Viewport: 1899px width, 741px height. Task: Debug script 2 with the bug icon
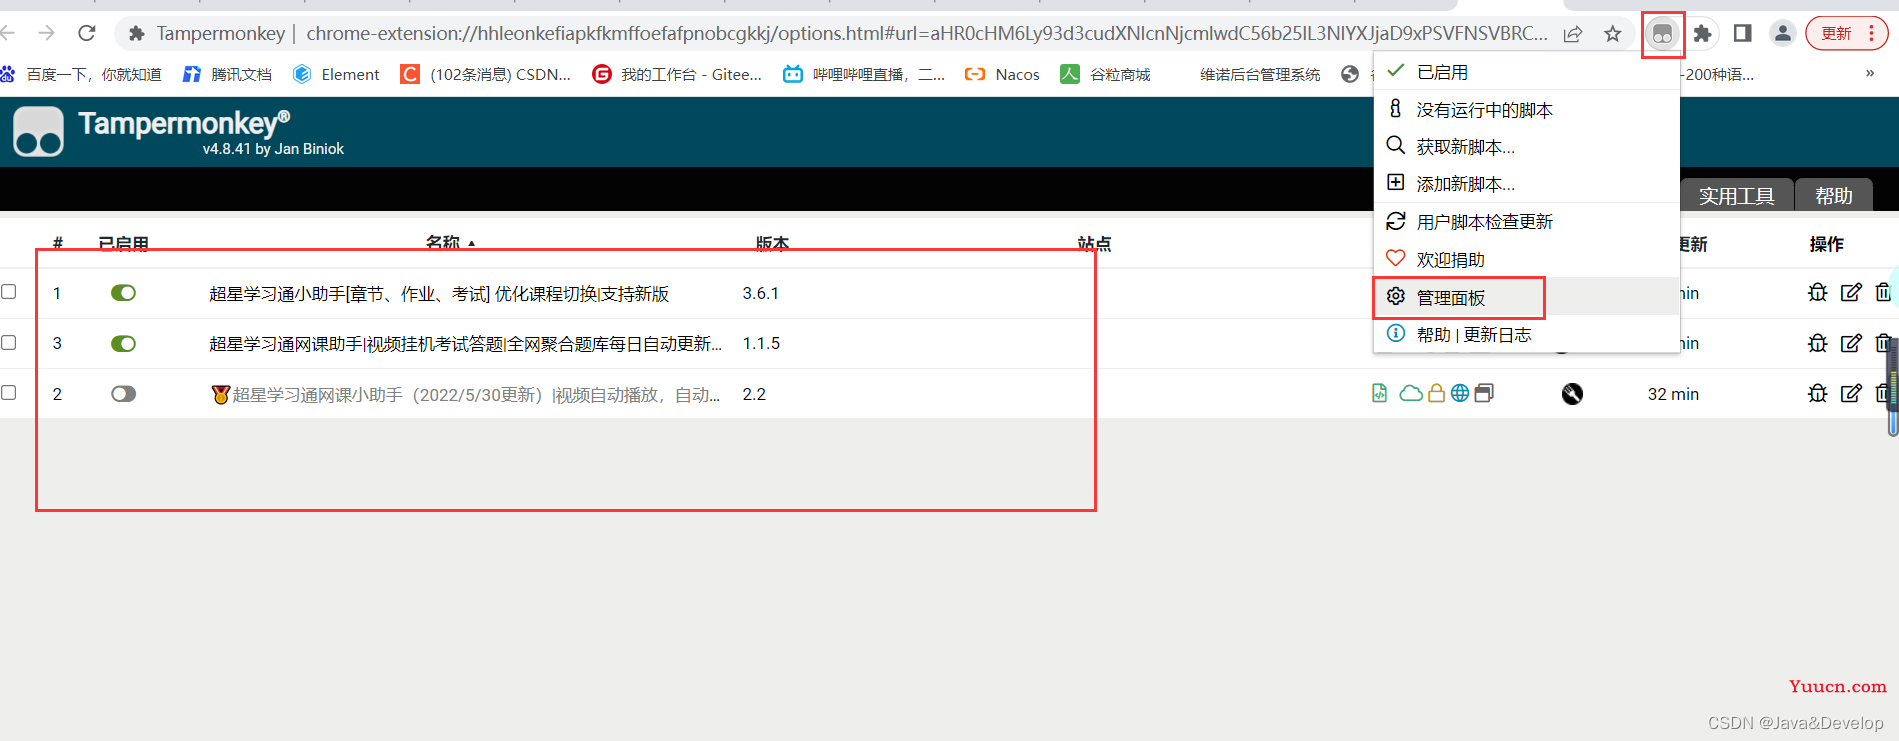point(1817,393)
